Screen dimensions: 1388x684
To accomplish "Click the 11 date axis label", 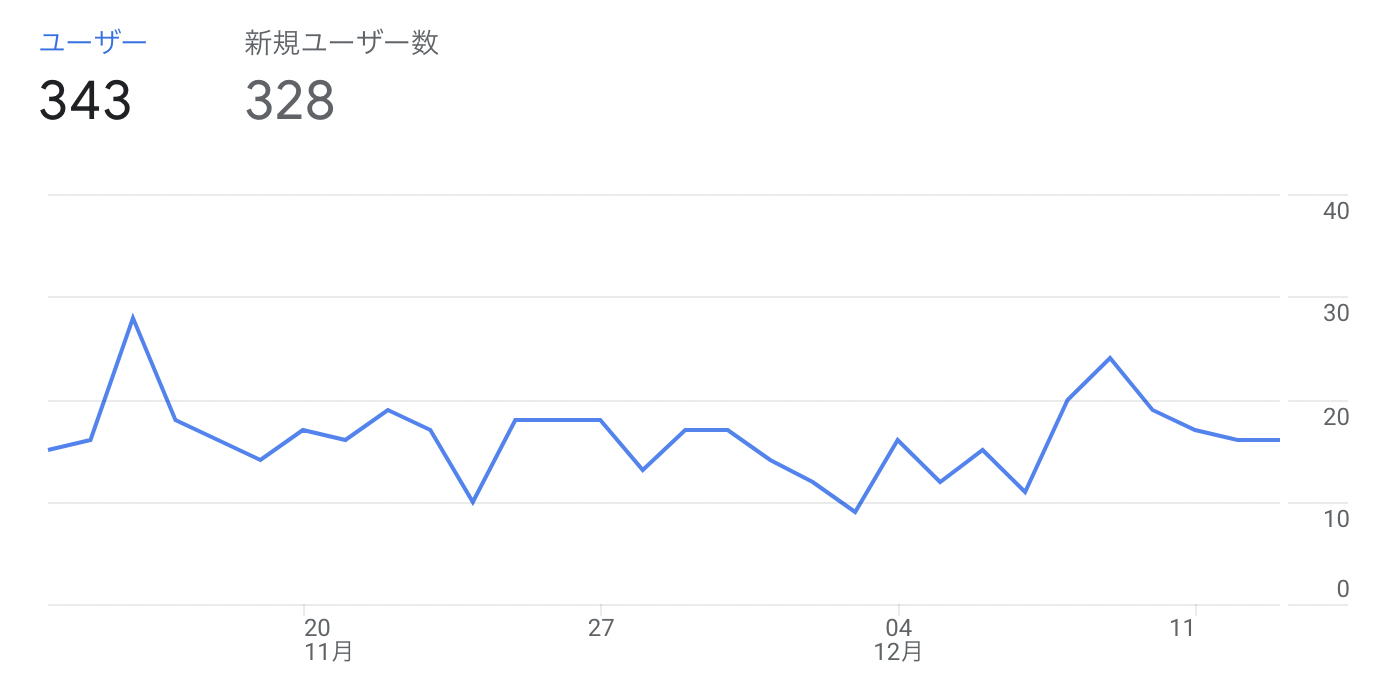I will point(1183,628).
